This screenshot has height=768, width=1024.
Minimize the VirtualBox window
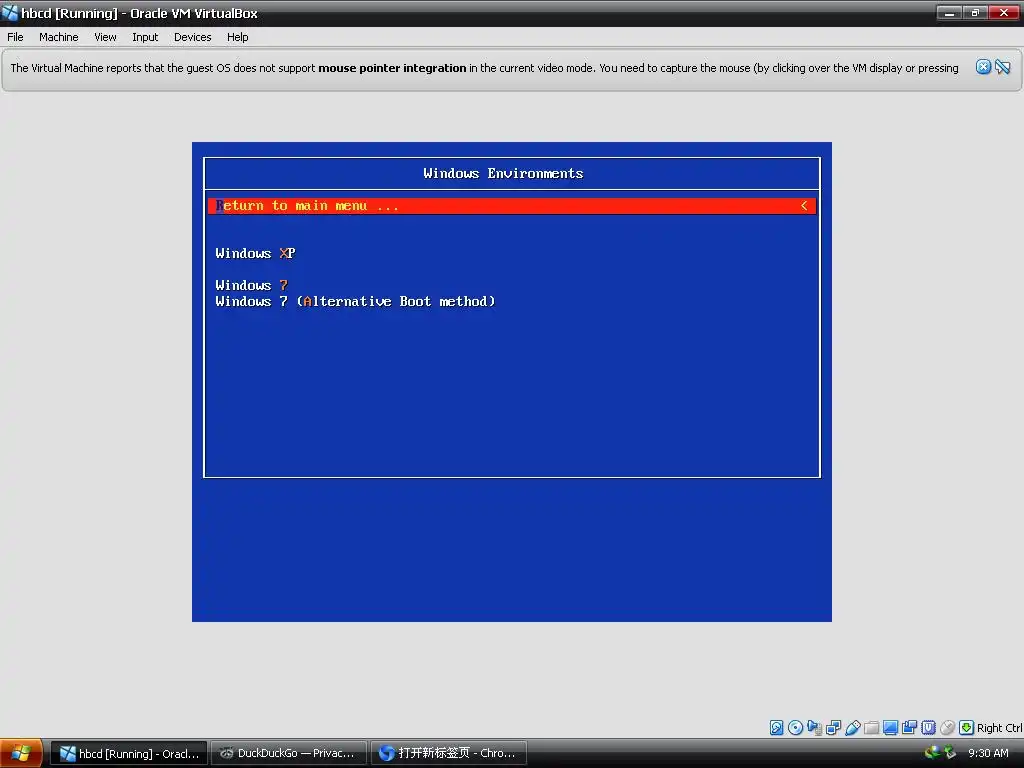click(x=949, y=13)
